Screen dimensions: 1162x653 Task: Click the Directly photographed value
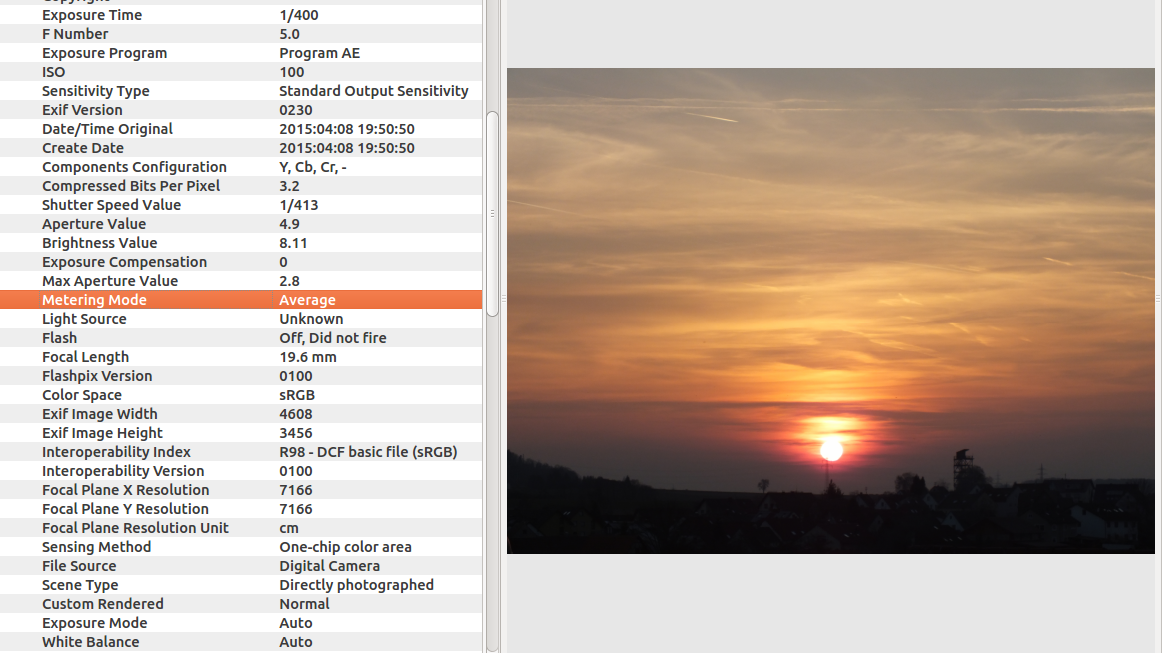click(356, 585)
